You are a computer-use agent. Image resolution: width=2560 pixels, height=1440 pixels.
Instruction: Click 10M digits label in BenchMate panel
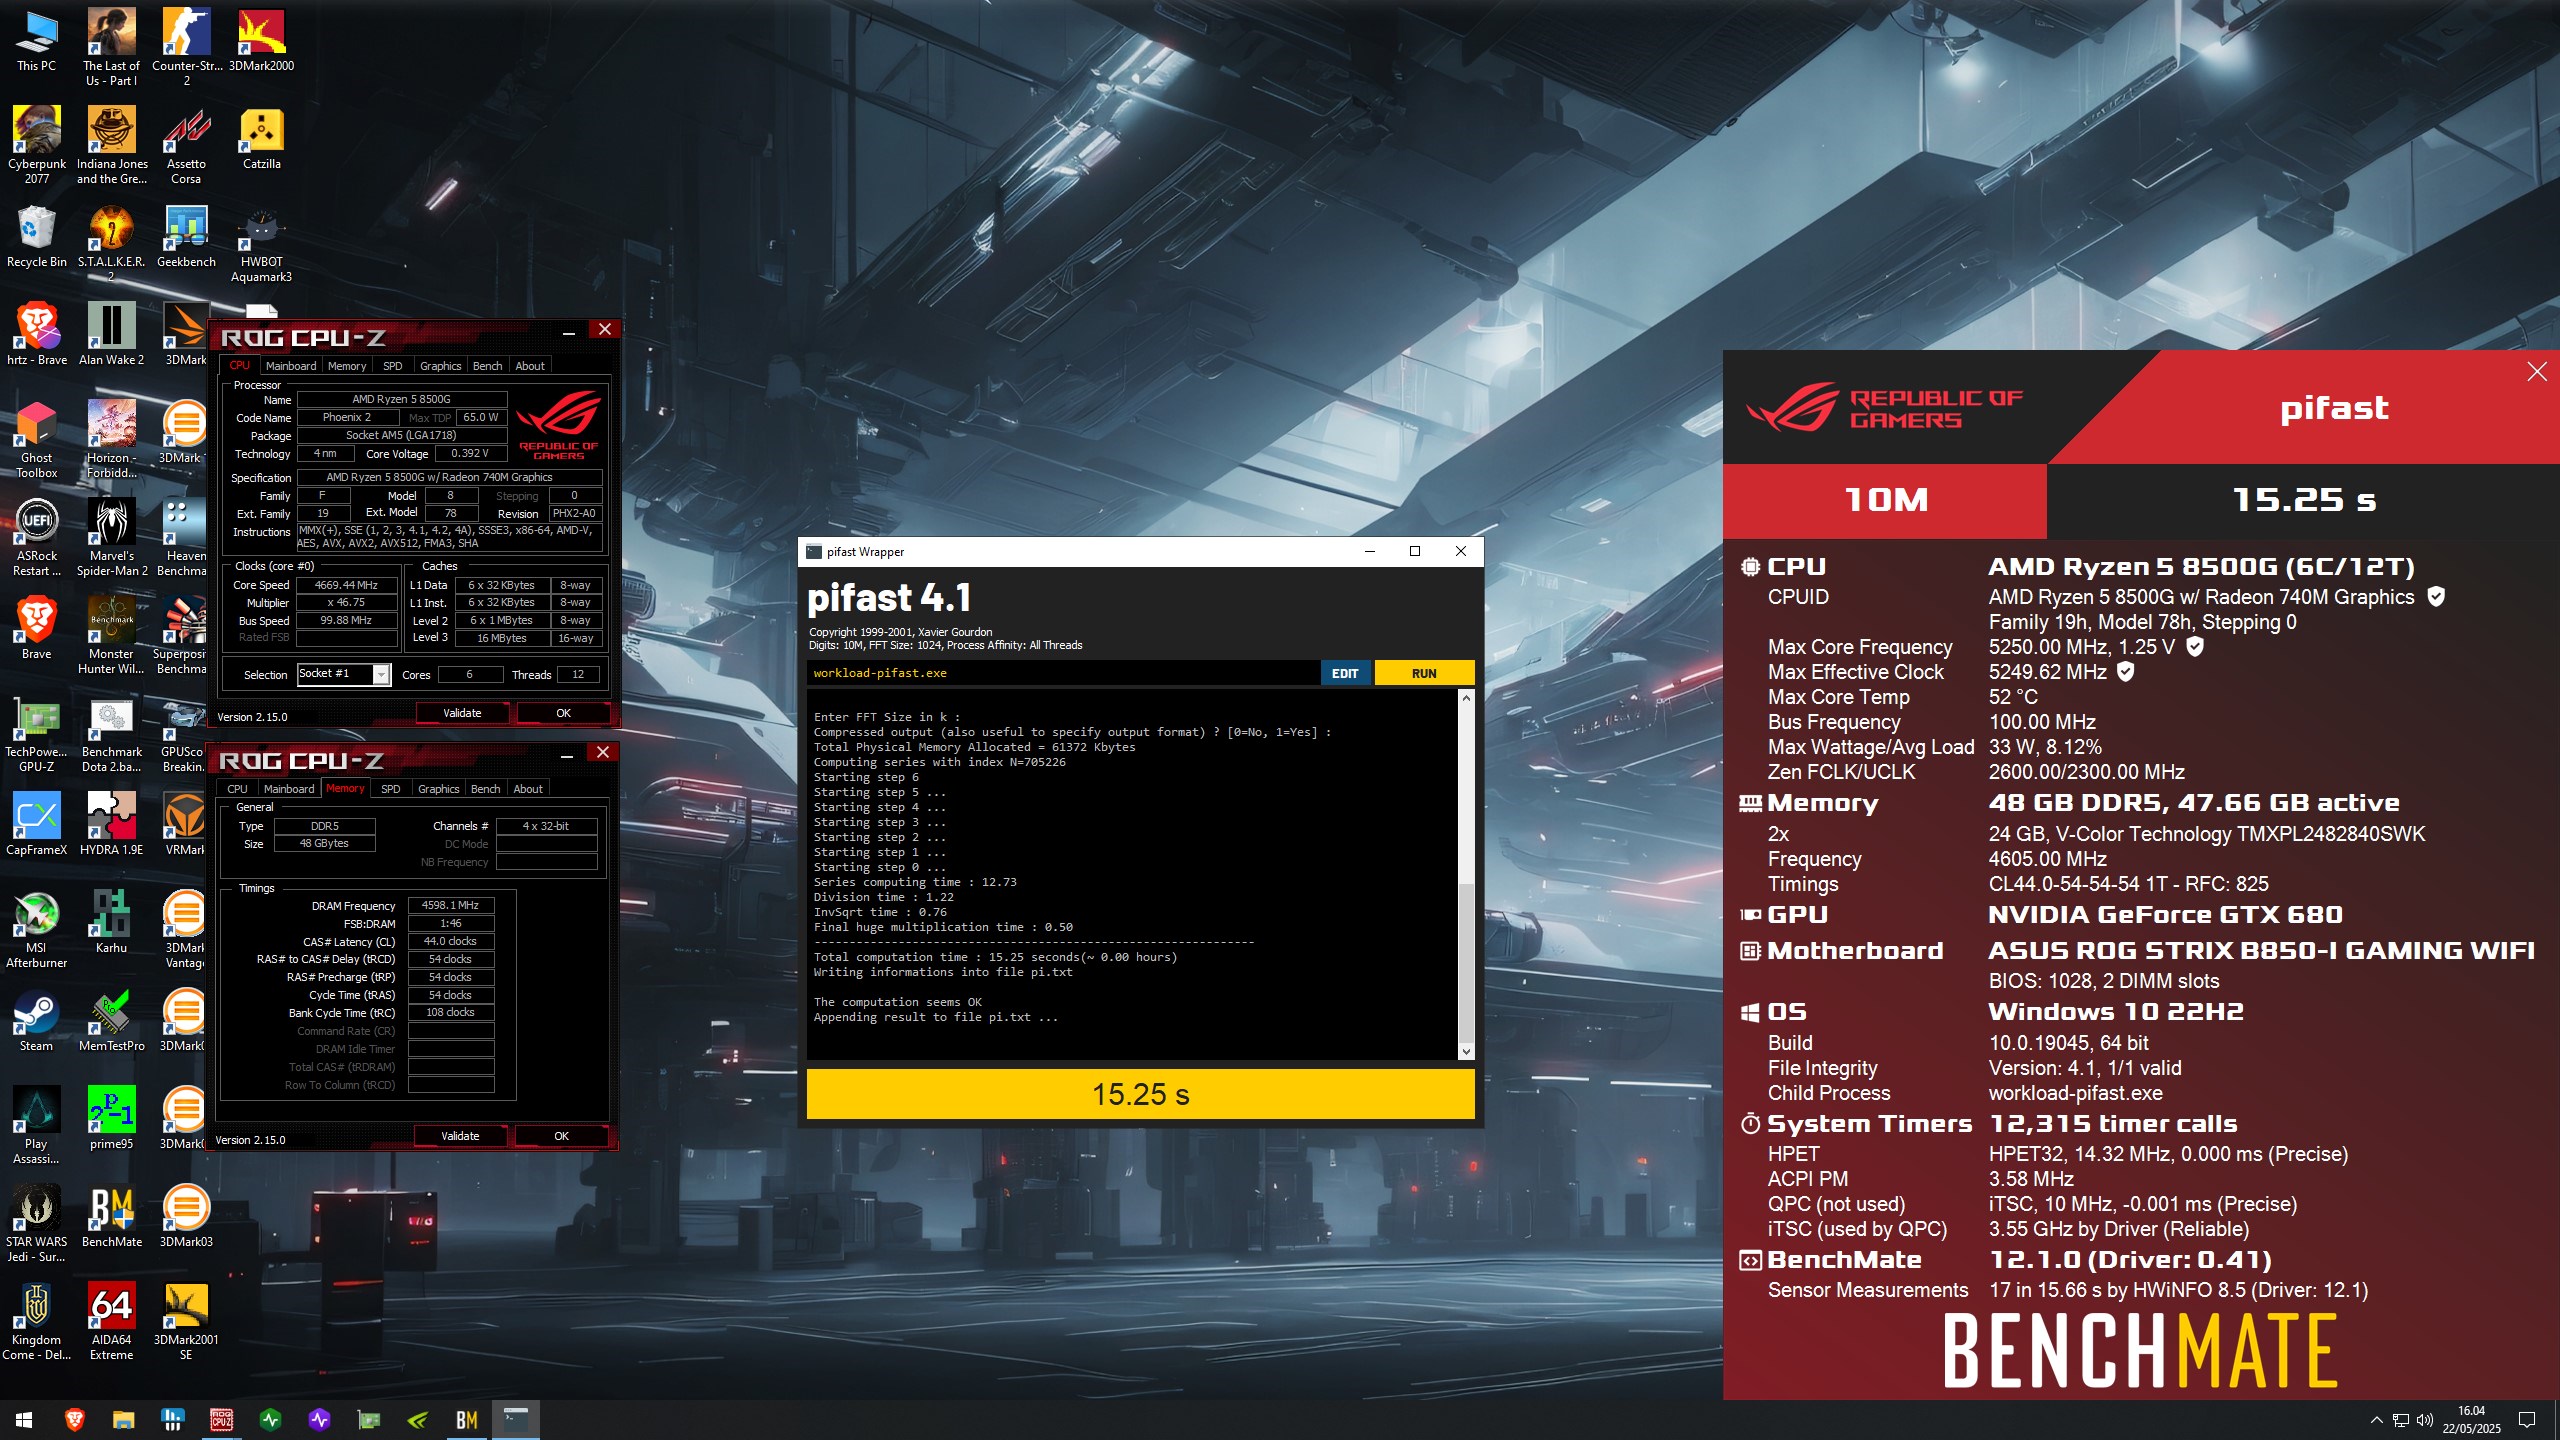[1885, 500]
